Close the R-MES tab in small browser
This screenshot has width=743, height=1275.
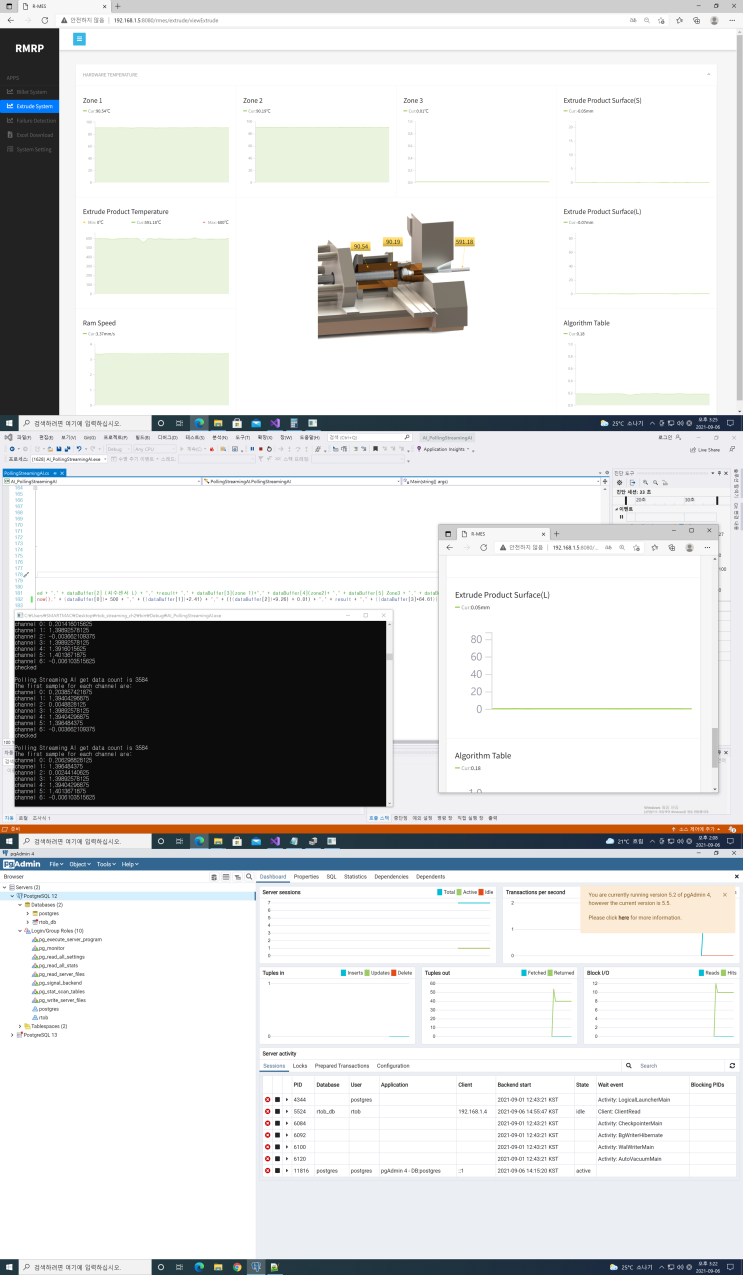(542, 533)
